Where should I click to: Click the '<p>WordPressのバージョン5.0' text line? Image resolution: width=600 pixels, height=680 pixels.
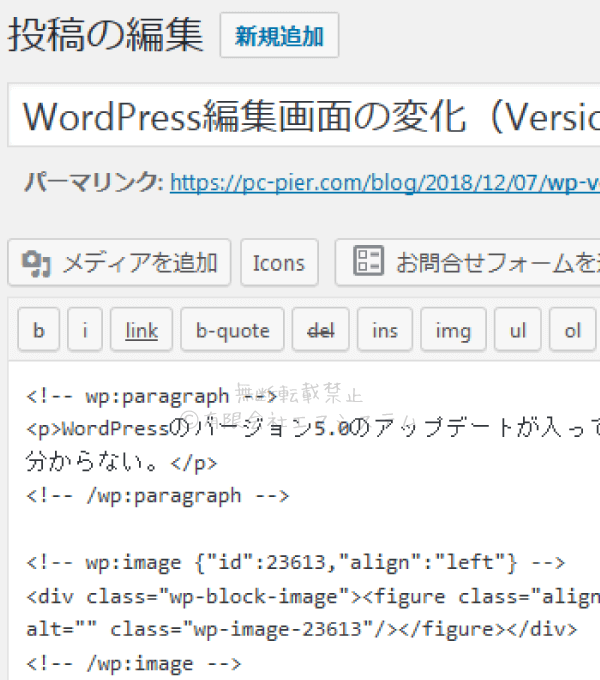(313, 428)
